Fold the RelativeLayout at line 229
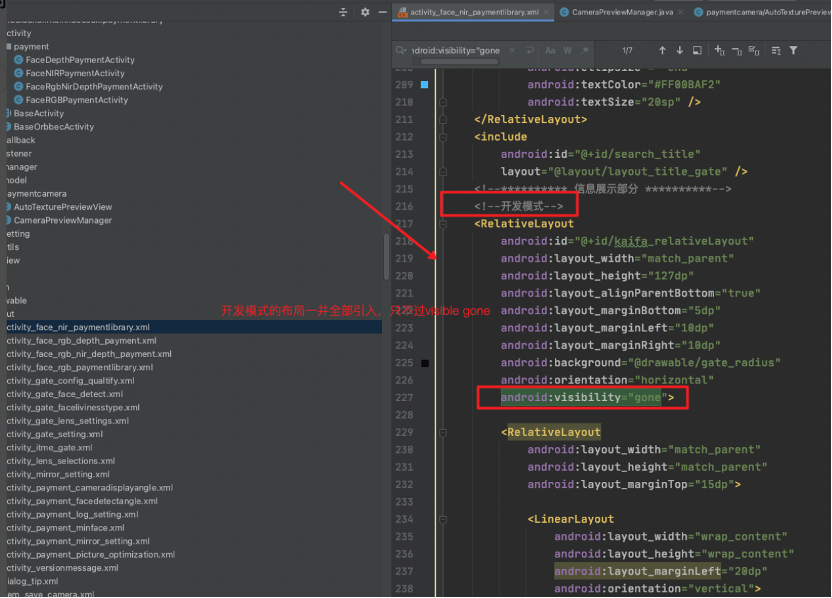 tap(443, 432)
